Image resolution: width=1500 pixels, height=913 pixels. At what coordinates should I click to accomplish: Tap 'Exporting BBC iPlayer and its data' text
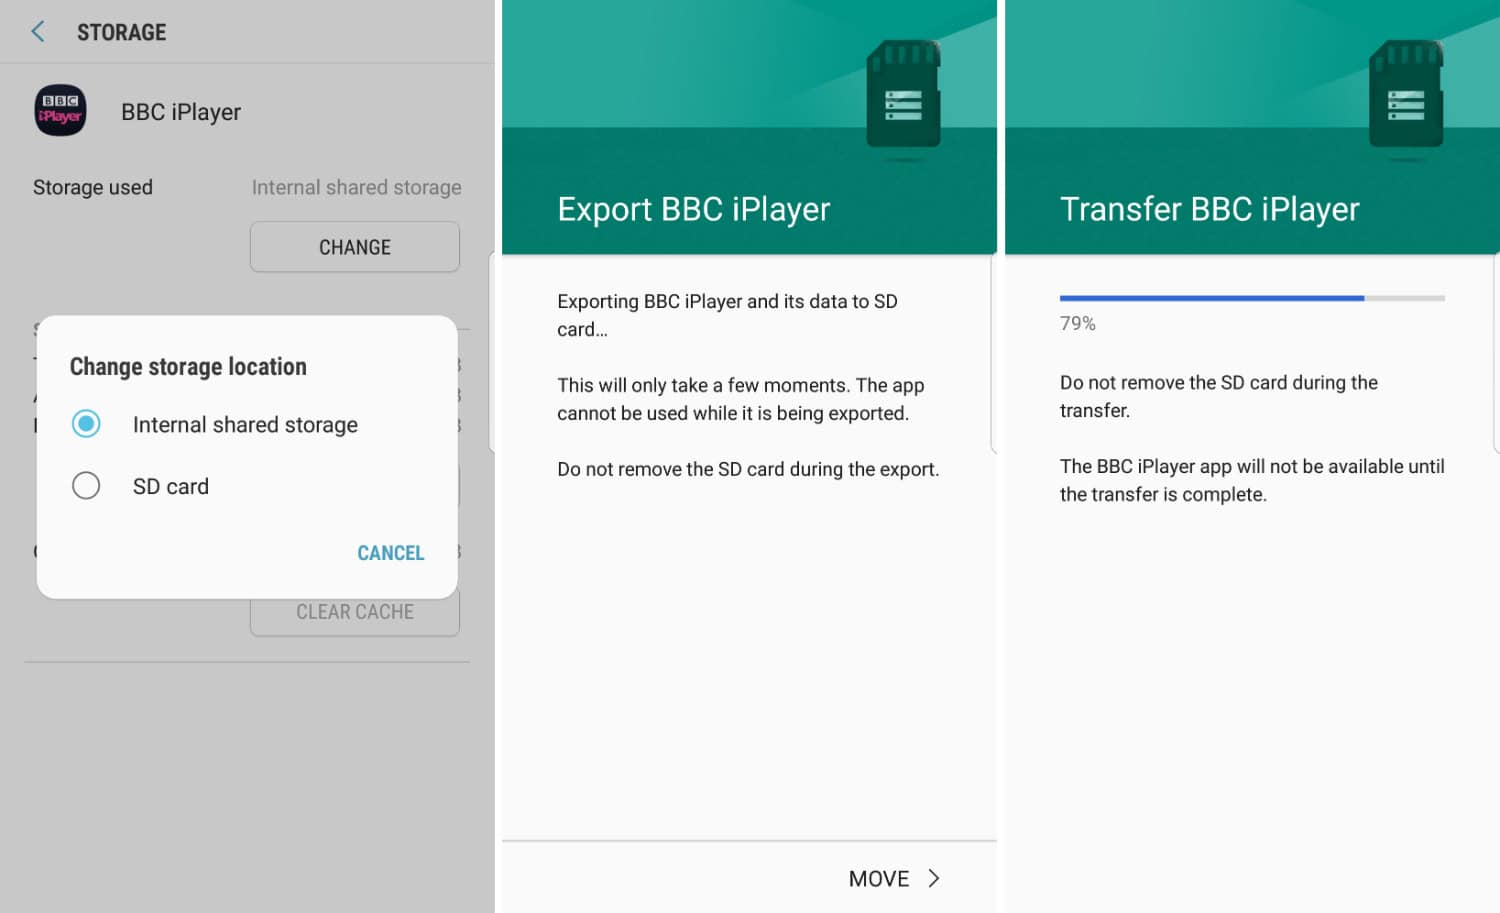(727, 315)
